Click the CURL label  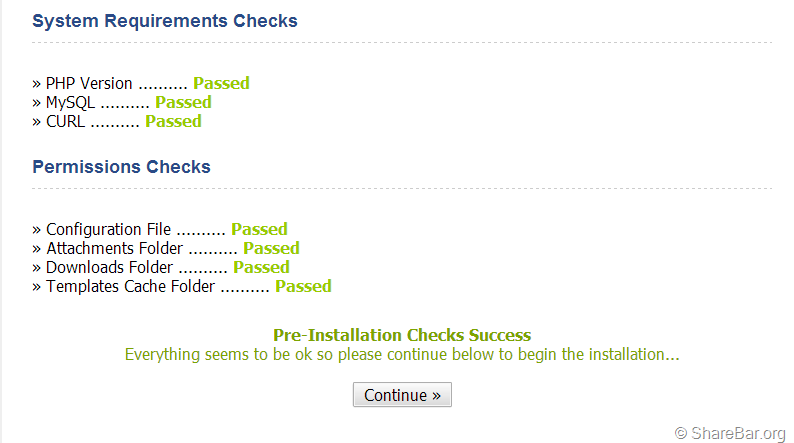(66, 122)
